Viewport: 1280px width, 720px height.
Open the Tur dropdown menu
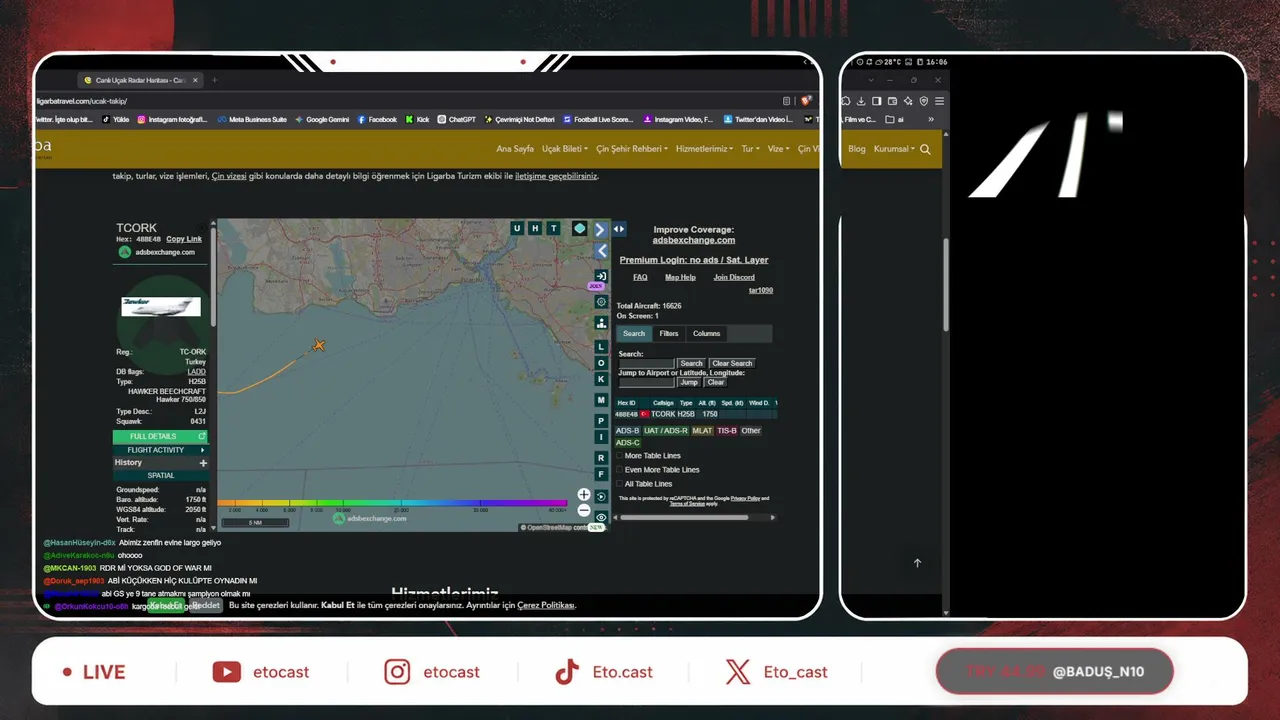point(750,149)
